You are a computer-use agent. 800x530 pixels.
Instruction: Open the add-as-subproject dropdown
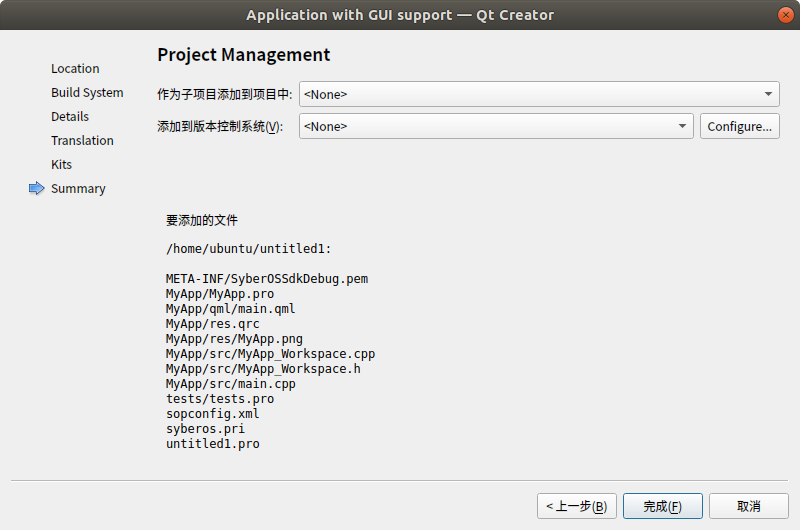539,94
